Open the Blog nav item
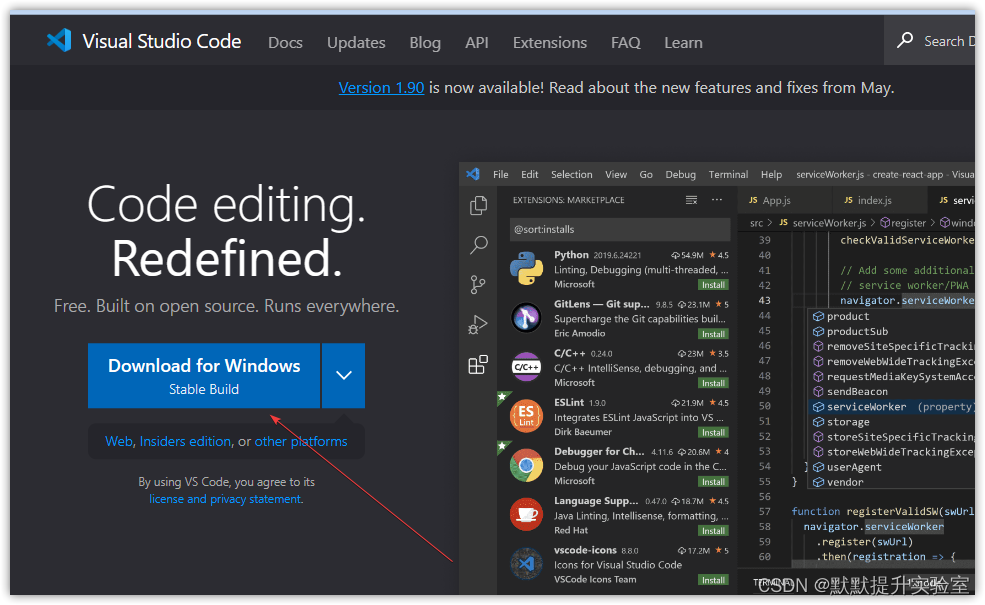This screenshot has height=605, width=985. tap(425, 43)
